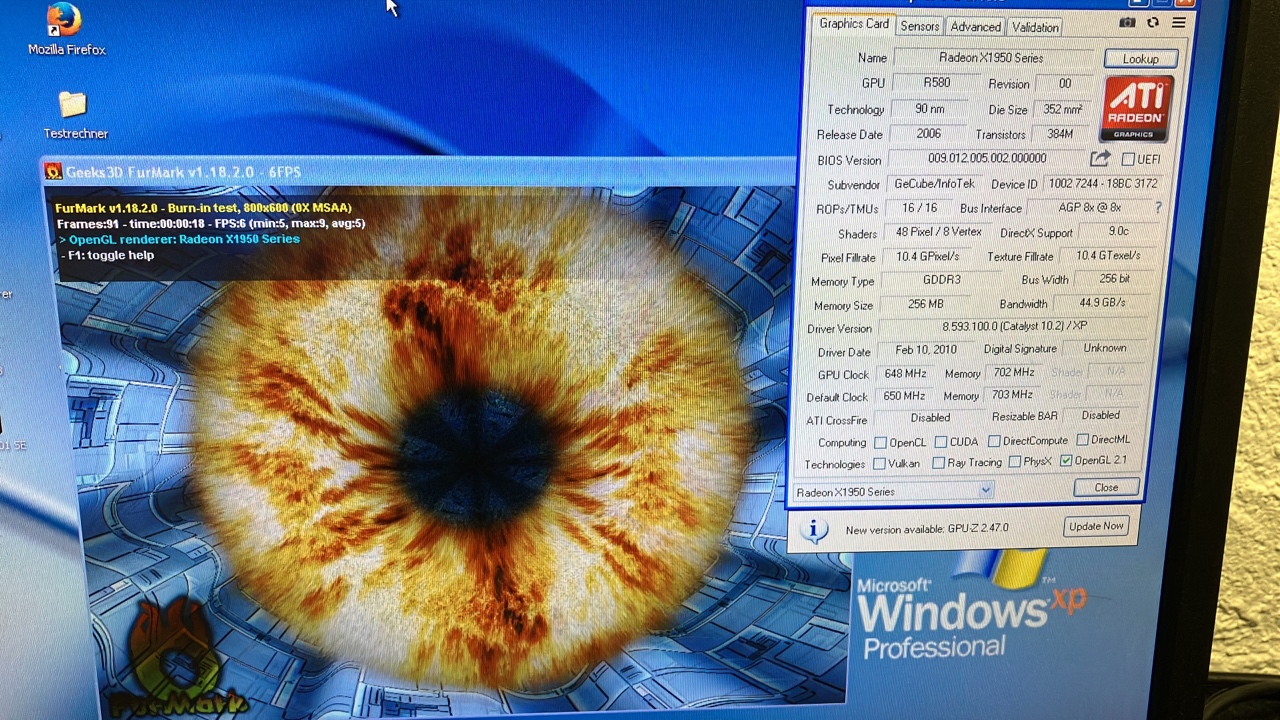Click the Lookup button

pos(1140,59)
